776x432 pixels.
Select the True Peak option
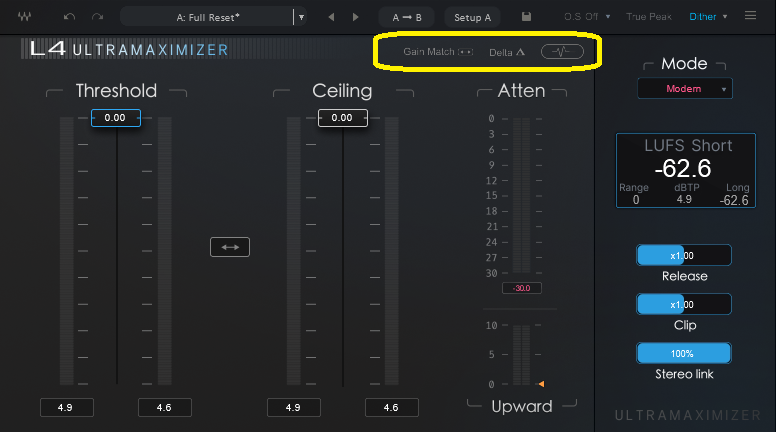pyautogui.click(x=649, y=17)
